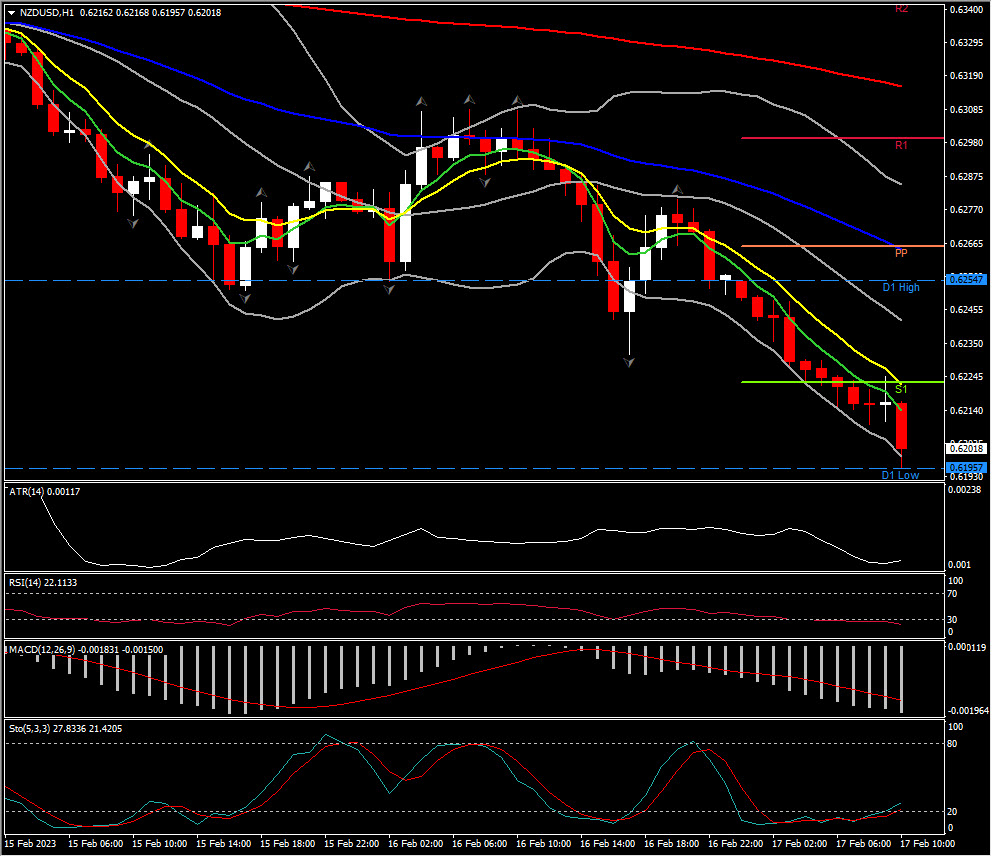Screen dimensions: 992x857
Task: Click the 16 Feb 02:00 time label
Action: (418, 845)
